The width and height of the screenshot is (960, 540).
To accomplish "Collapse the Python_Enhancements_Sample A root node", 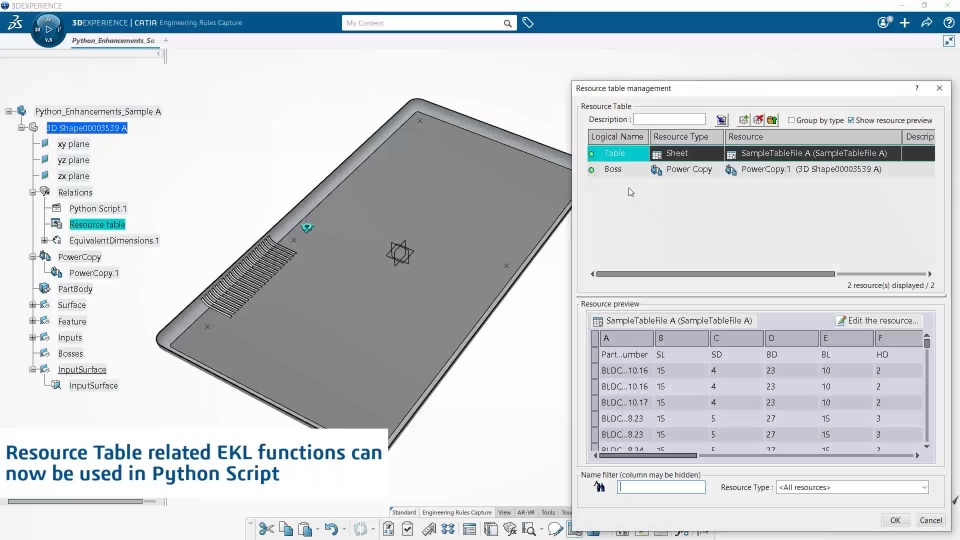I will tap(9, 111).
